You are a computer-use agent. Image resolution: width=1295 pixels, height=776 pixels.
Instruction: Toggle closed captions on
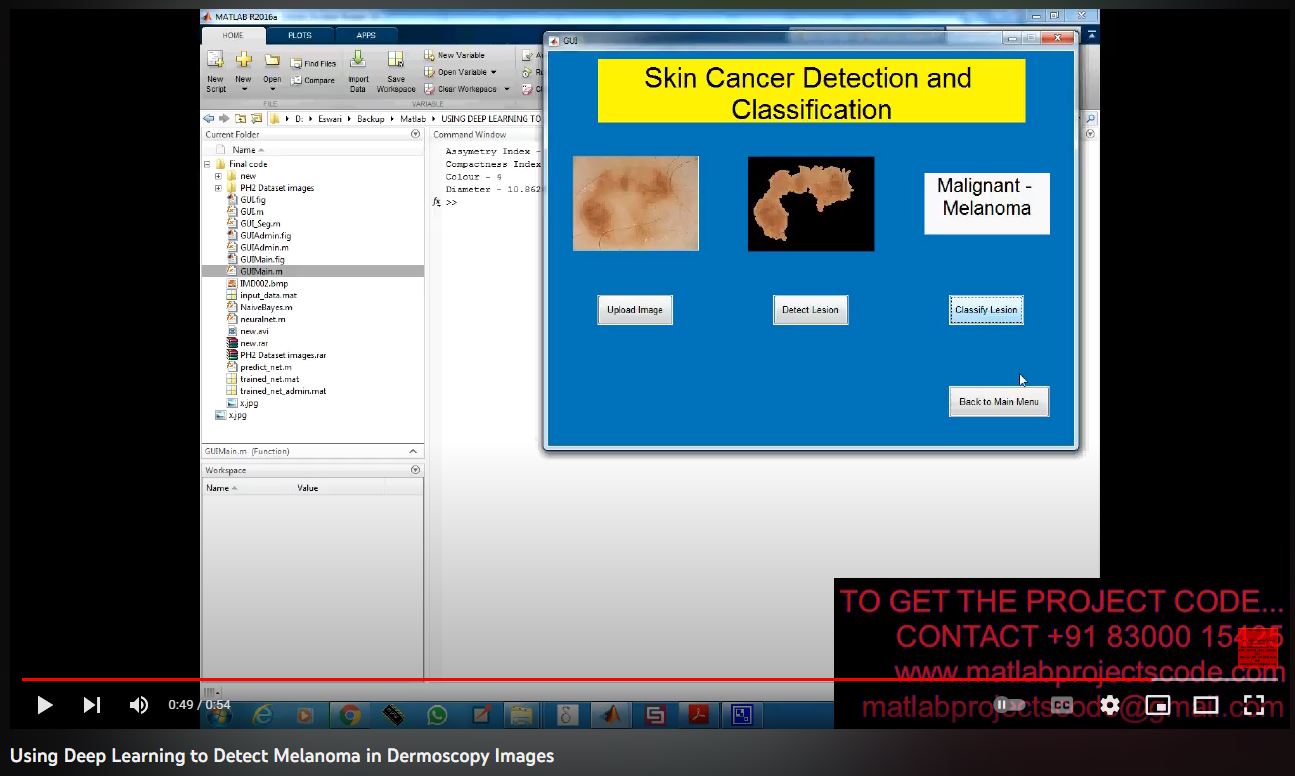coord(1062,705)
